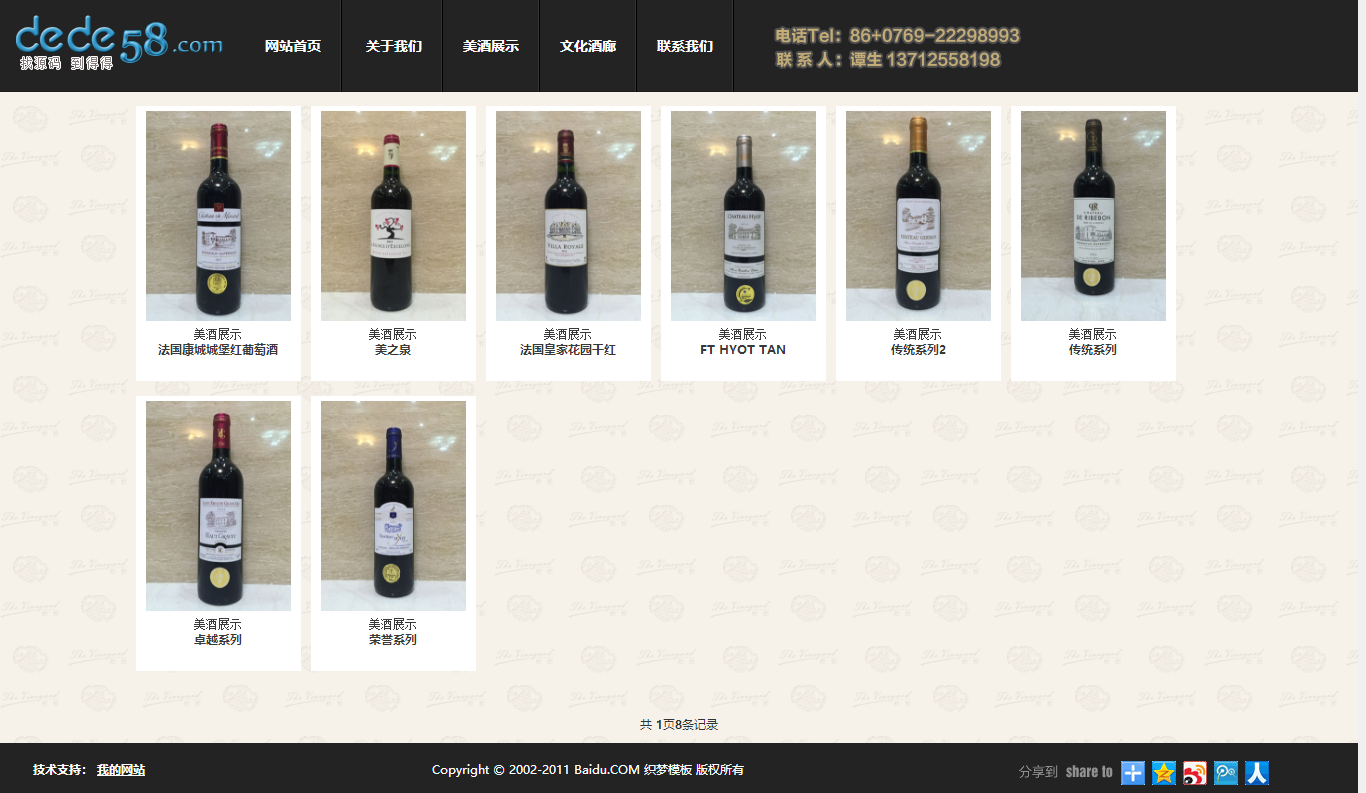Open FT HYOT TAN wine thumbnail
The height and width of the screenshot is (793, 1366).
click(x=743, y=216)
